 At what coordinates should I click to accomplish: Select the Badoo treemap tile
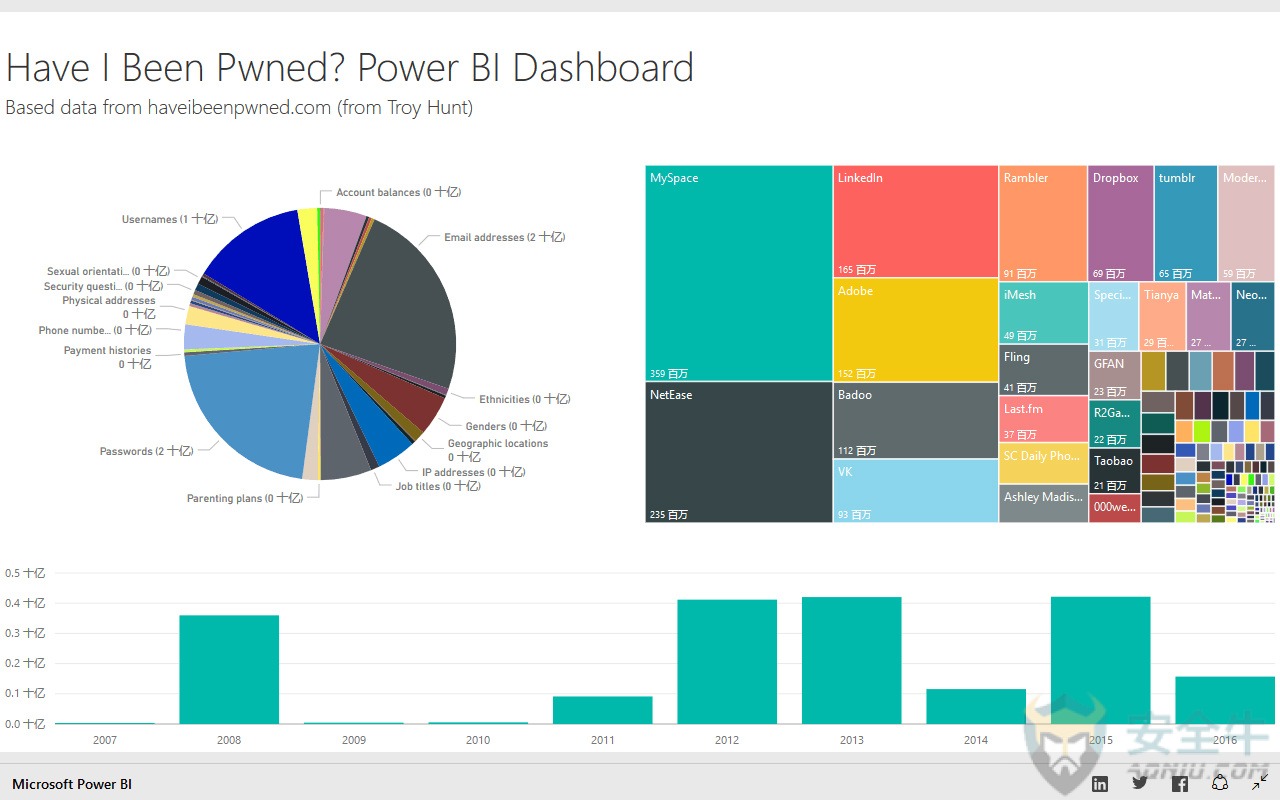[916, 420]
